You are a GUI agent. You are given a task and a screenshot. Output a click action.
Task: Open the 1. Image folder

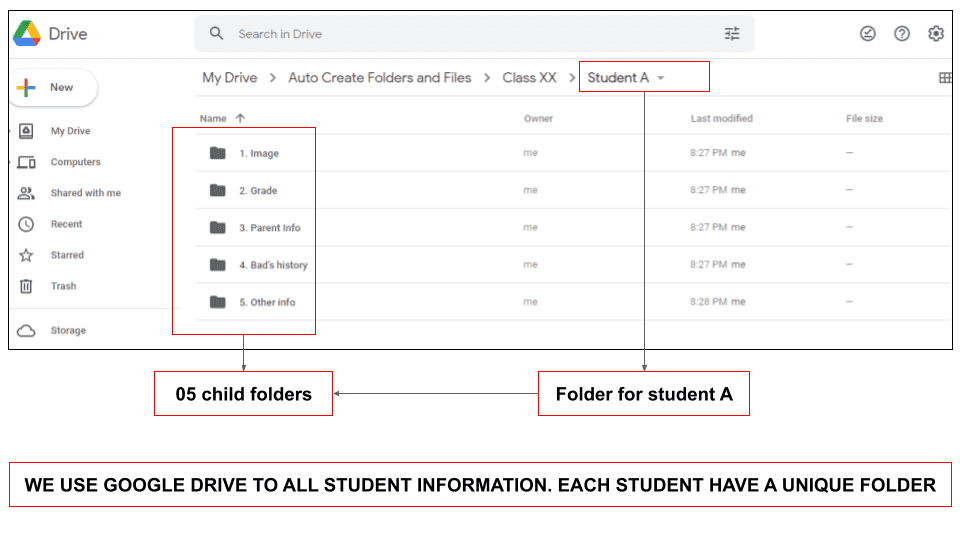click(258, 153)
